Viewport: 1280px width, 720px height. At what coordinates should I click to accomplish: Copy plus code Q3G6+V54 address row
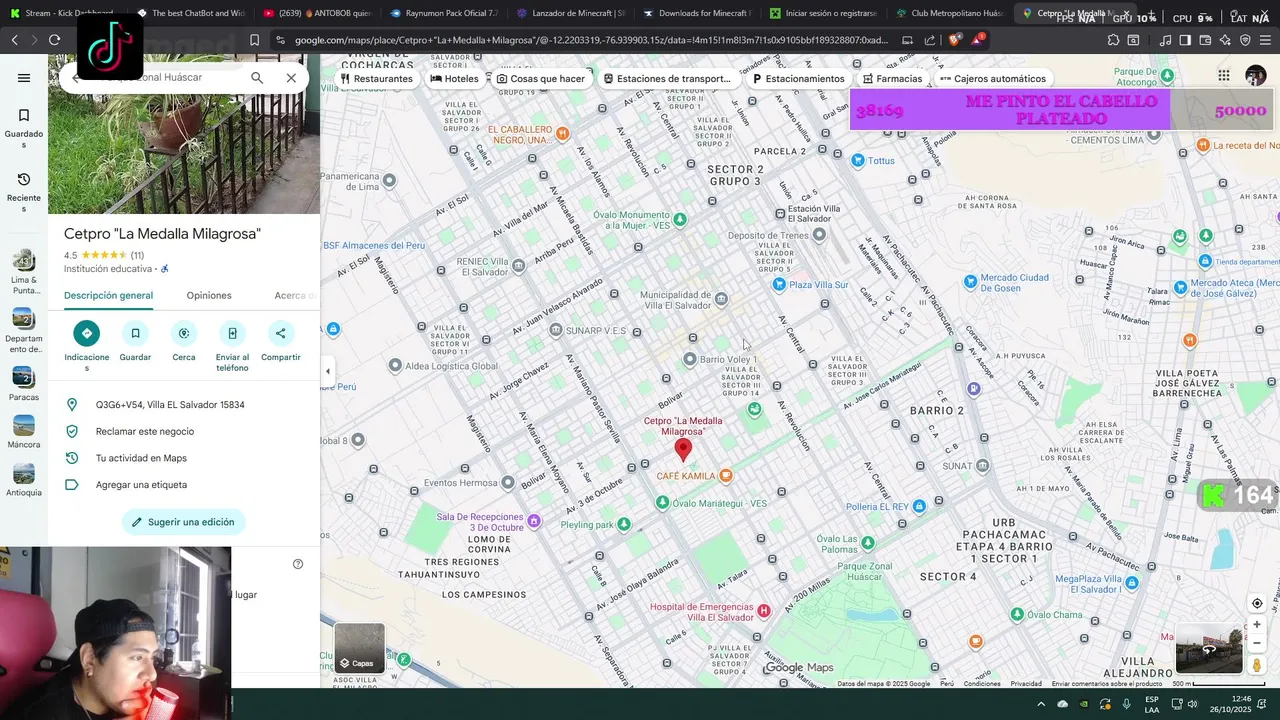[x=184, y=405]
